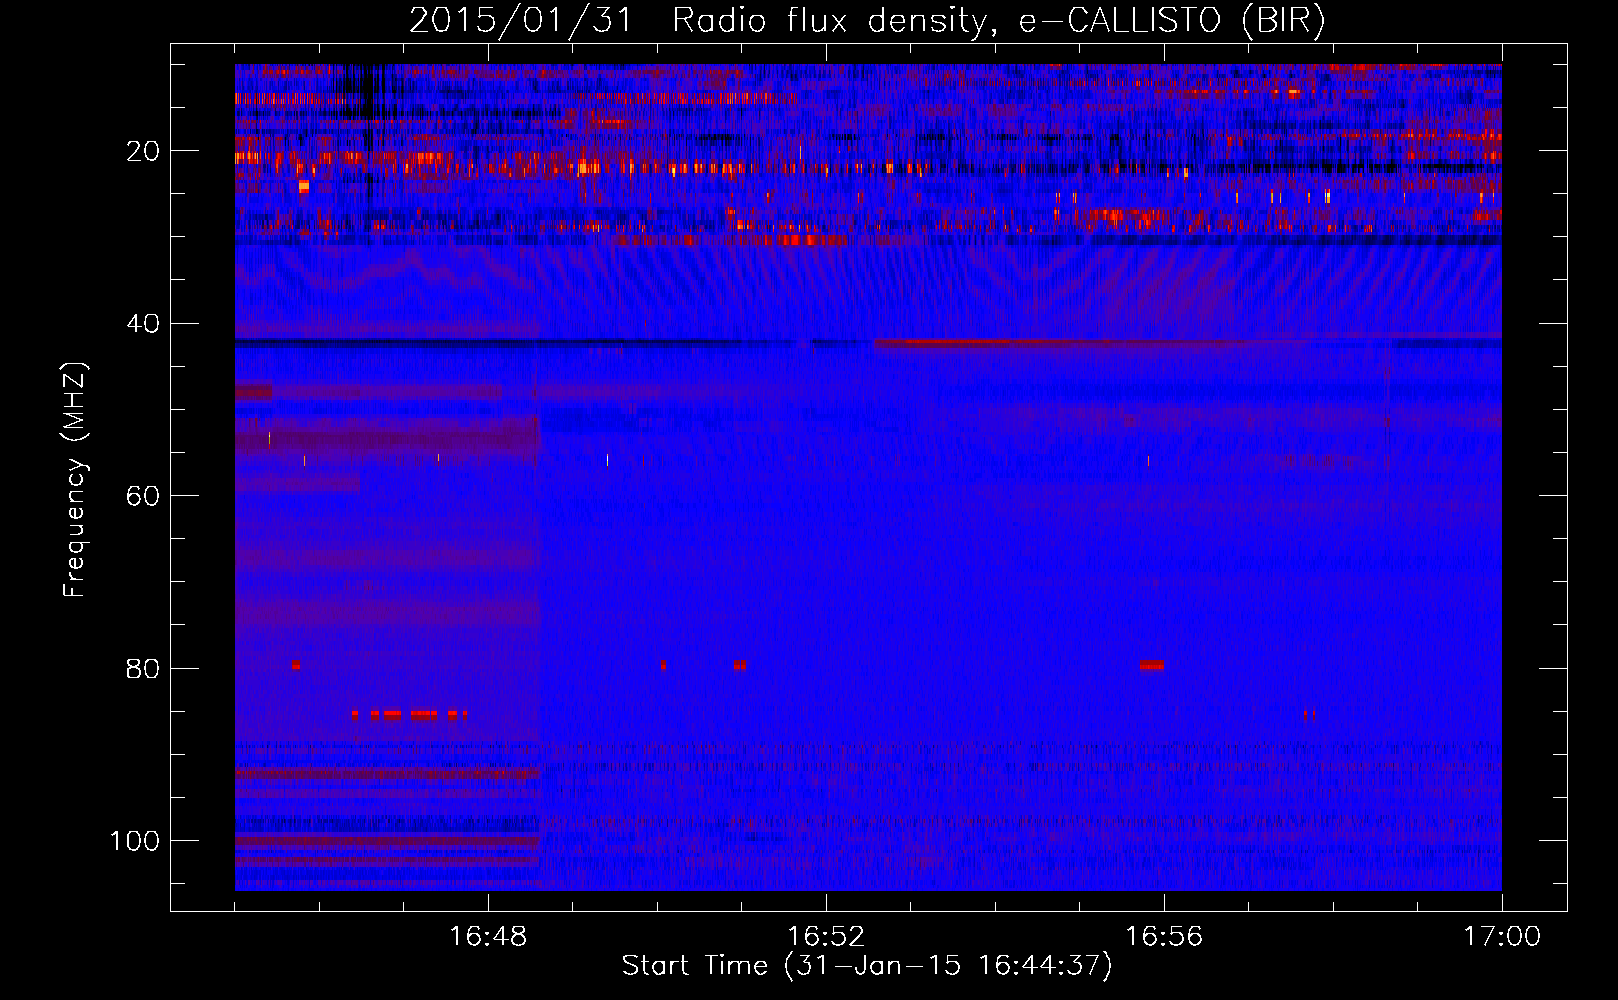Click the plot title "Radio flux density, e-CALLISTO (BIR)"

(998, 20)
